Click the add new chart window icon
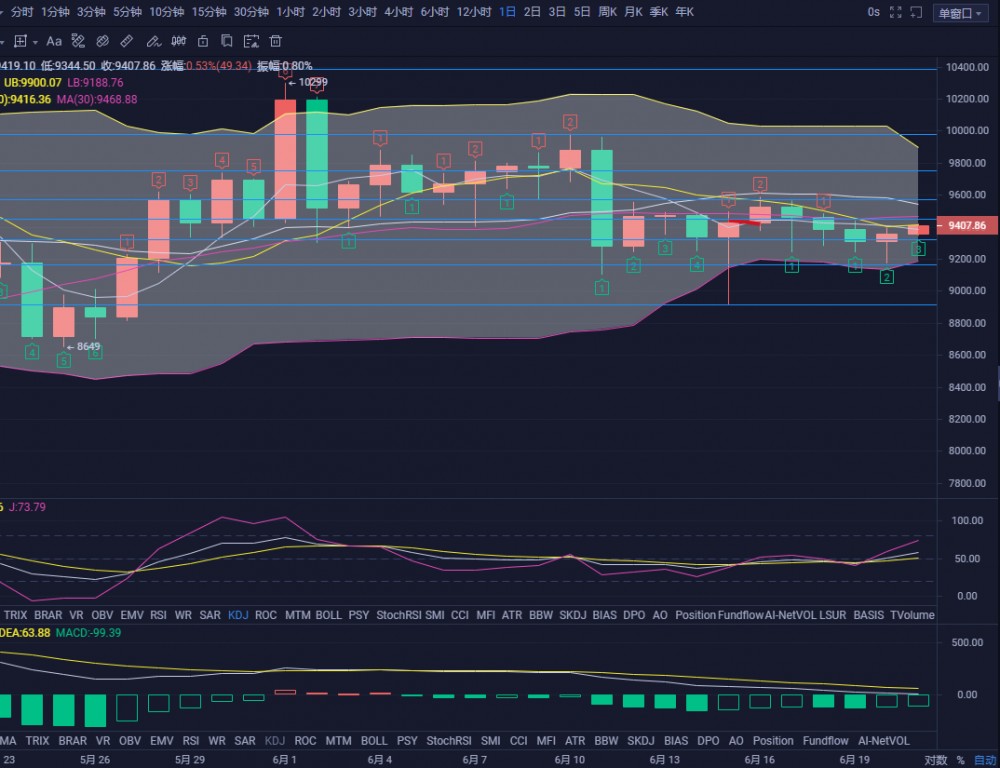 pos(916,13)
